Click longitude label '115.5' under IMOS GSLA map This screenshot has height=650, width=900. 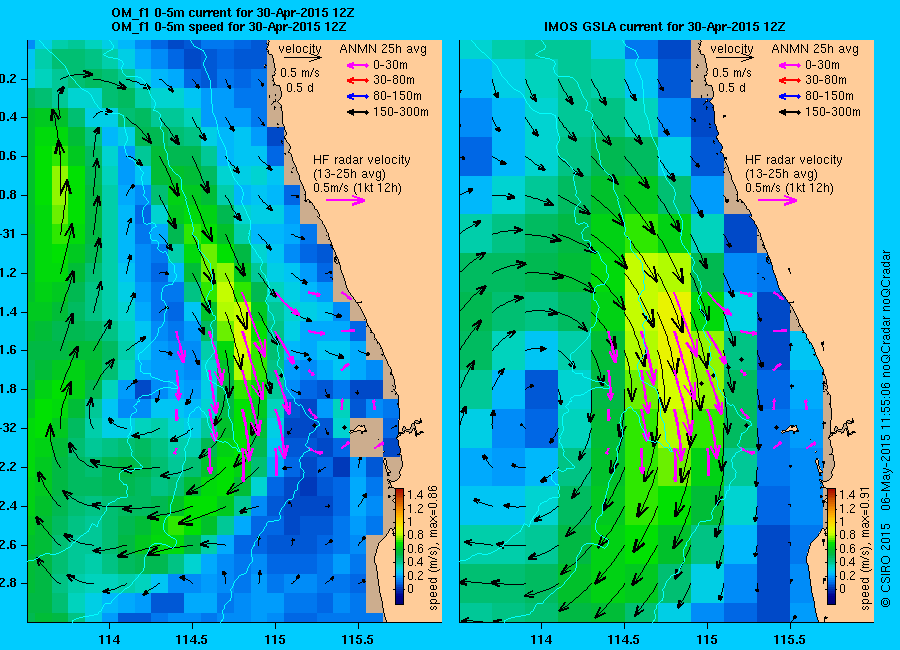point(790,640)
